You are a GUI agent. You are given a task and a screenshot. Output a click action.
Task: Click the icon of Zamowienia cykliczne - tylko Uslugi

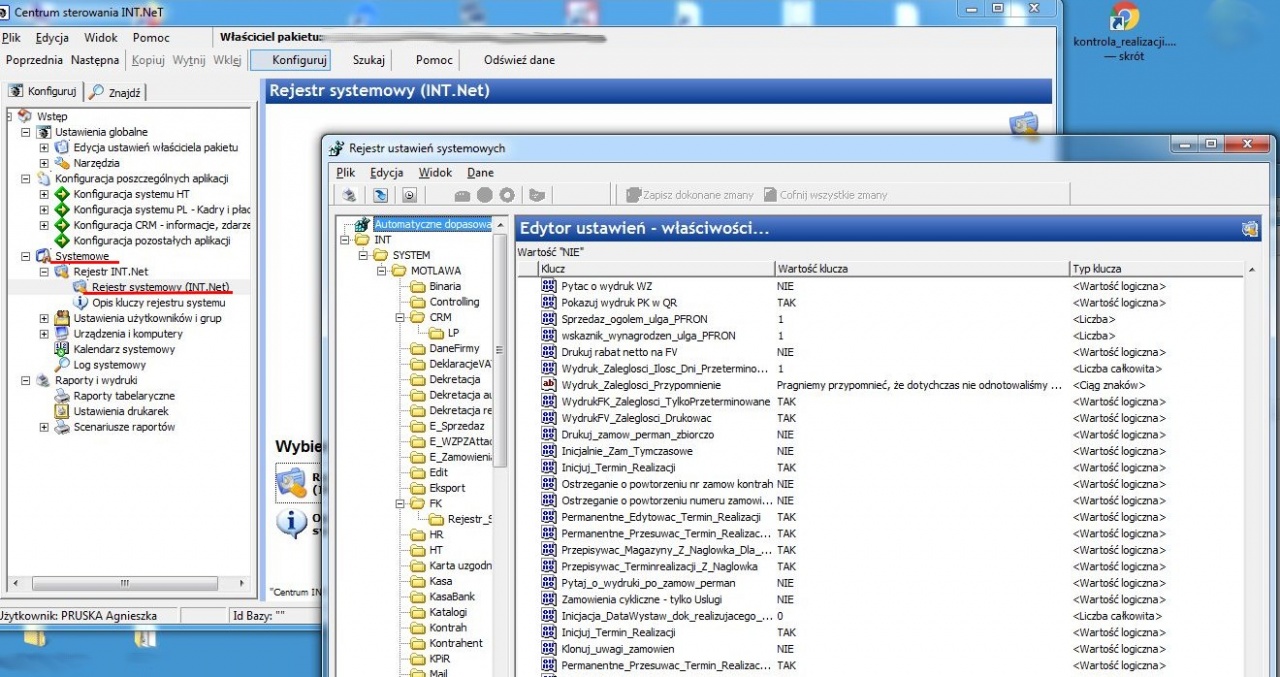tap(548, 599)
